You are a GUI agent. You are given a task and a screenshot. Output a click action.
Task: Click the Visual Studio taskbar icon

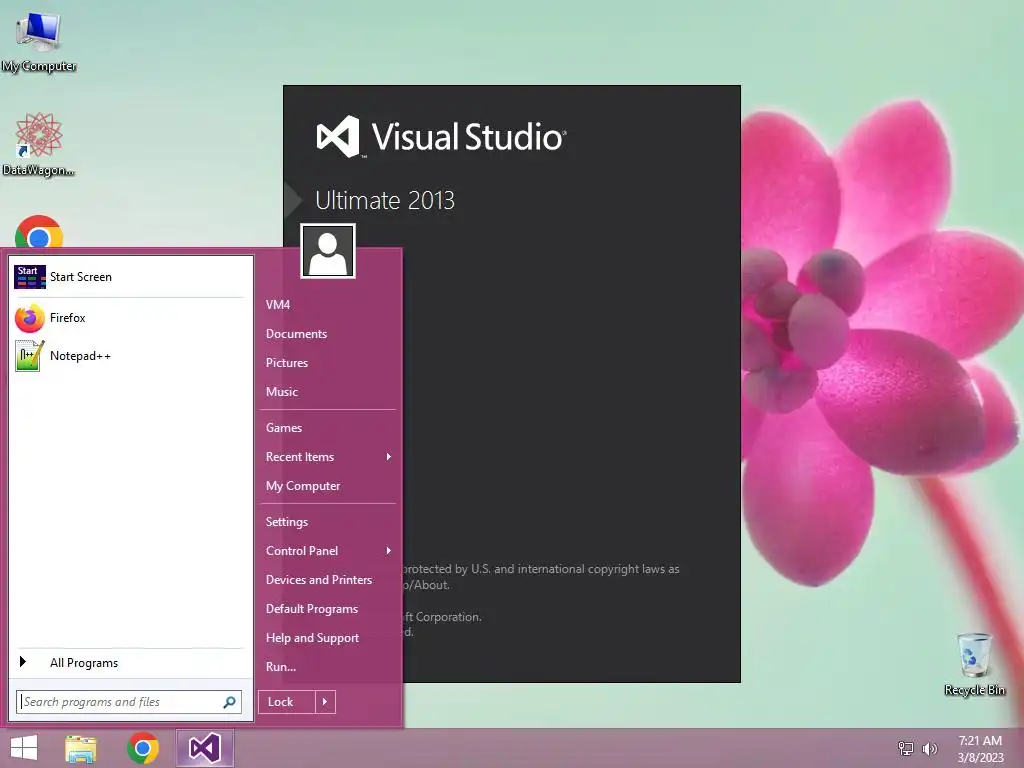click(x=204, y=748)
